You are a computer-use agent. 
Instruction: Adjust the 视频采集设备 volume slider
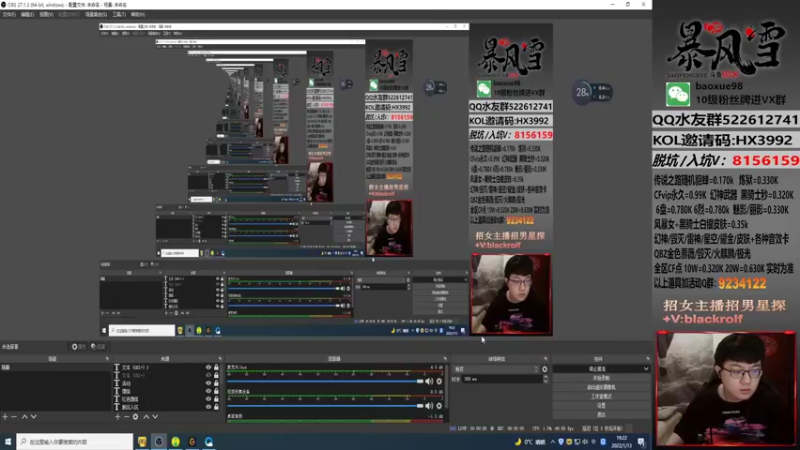point(325,406)
